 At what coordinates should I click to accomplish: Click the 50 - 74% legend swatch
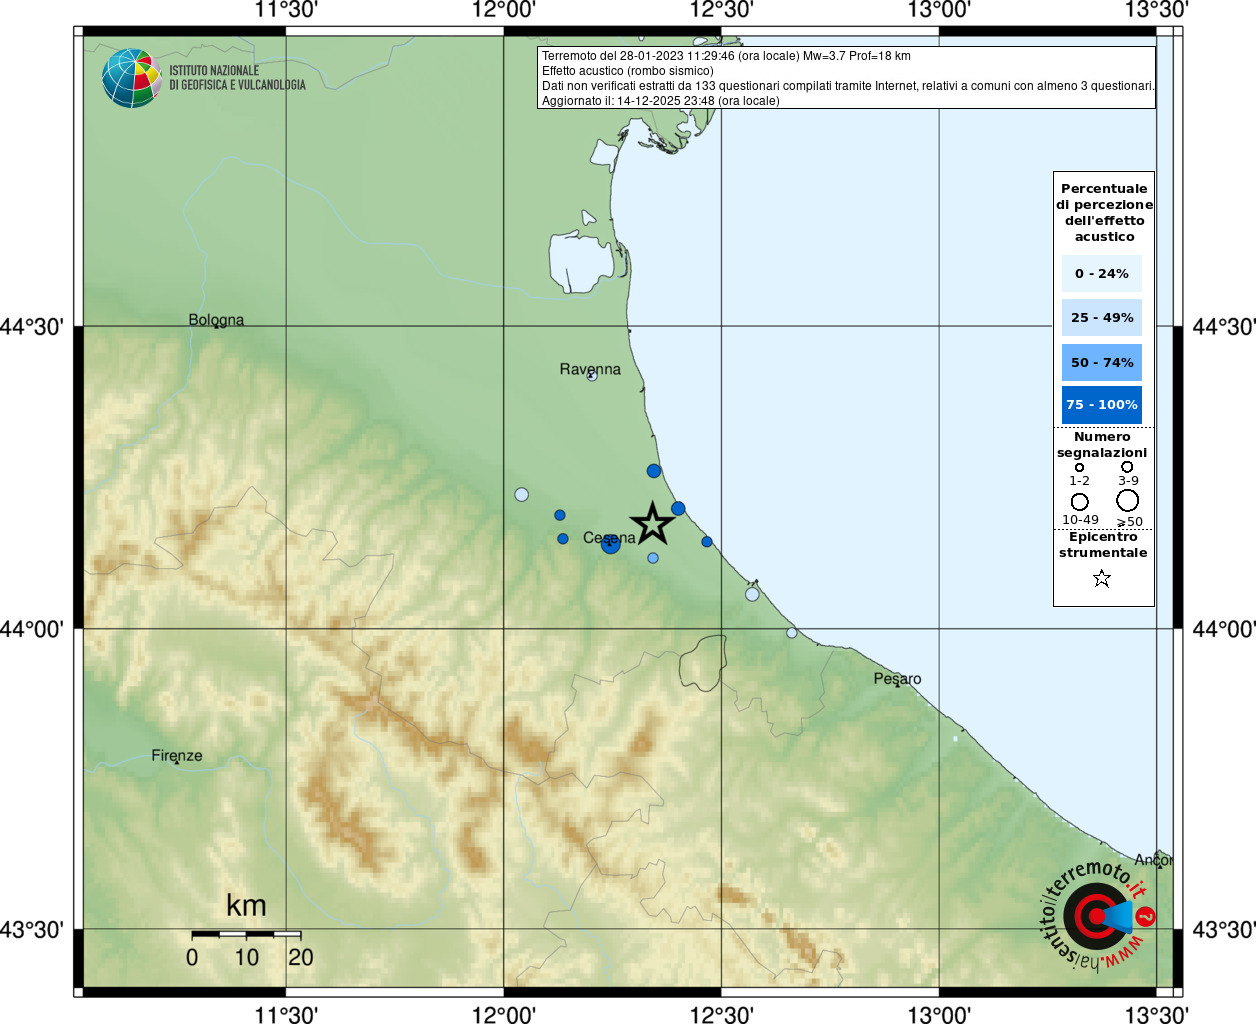[x=1102, y=362]
